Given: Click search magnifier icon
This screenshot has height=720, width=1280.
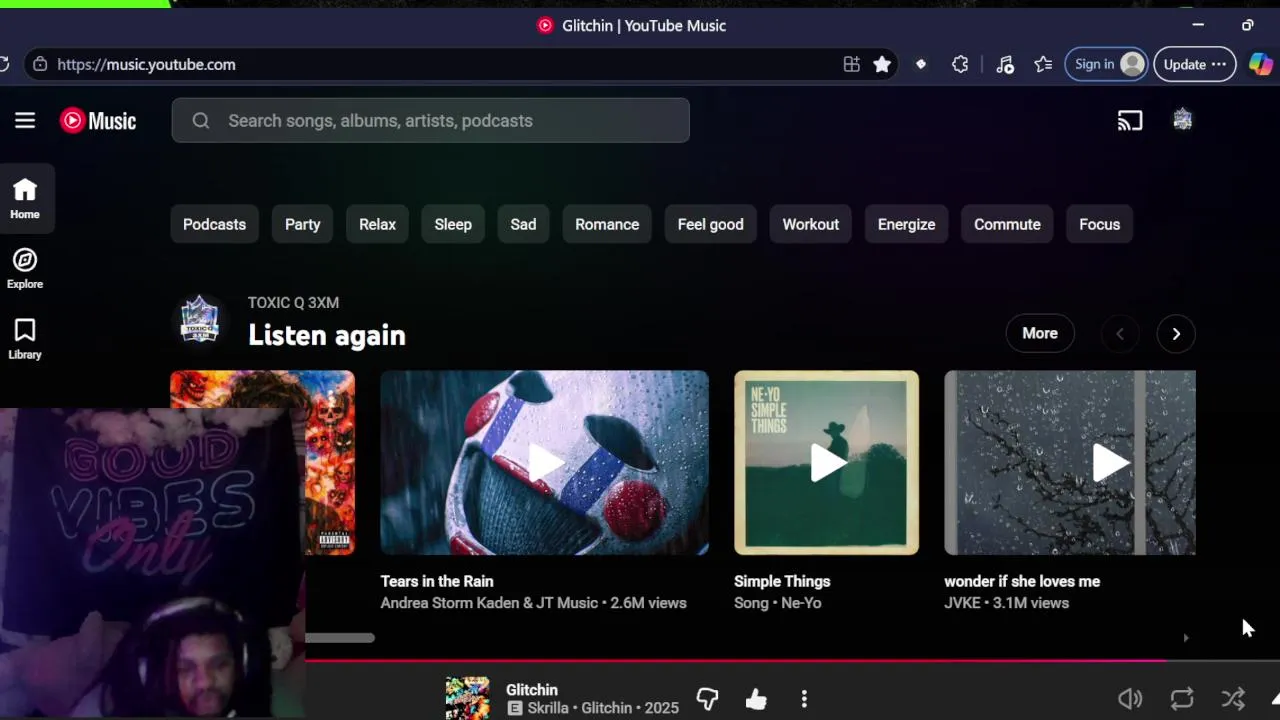Looking at the screenshot, I should point(201,121).
